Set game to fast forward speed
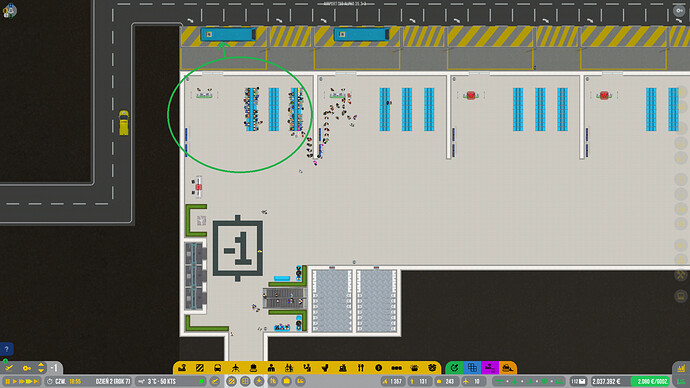Screen dimensions: 690x388 click(22, 381)
